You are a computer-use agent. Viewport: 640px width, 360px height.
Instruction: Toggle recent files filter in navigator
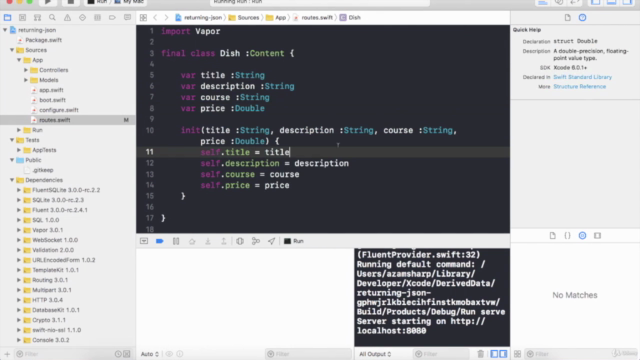tap(118, 354)
